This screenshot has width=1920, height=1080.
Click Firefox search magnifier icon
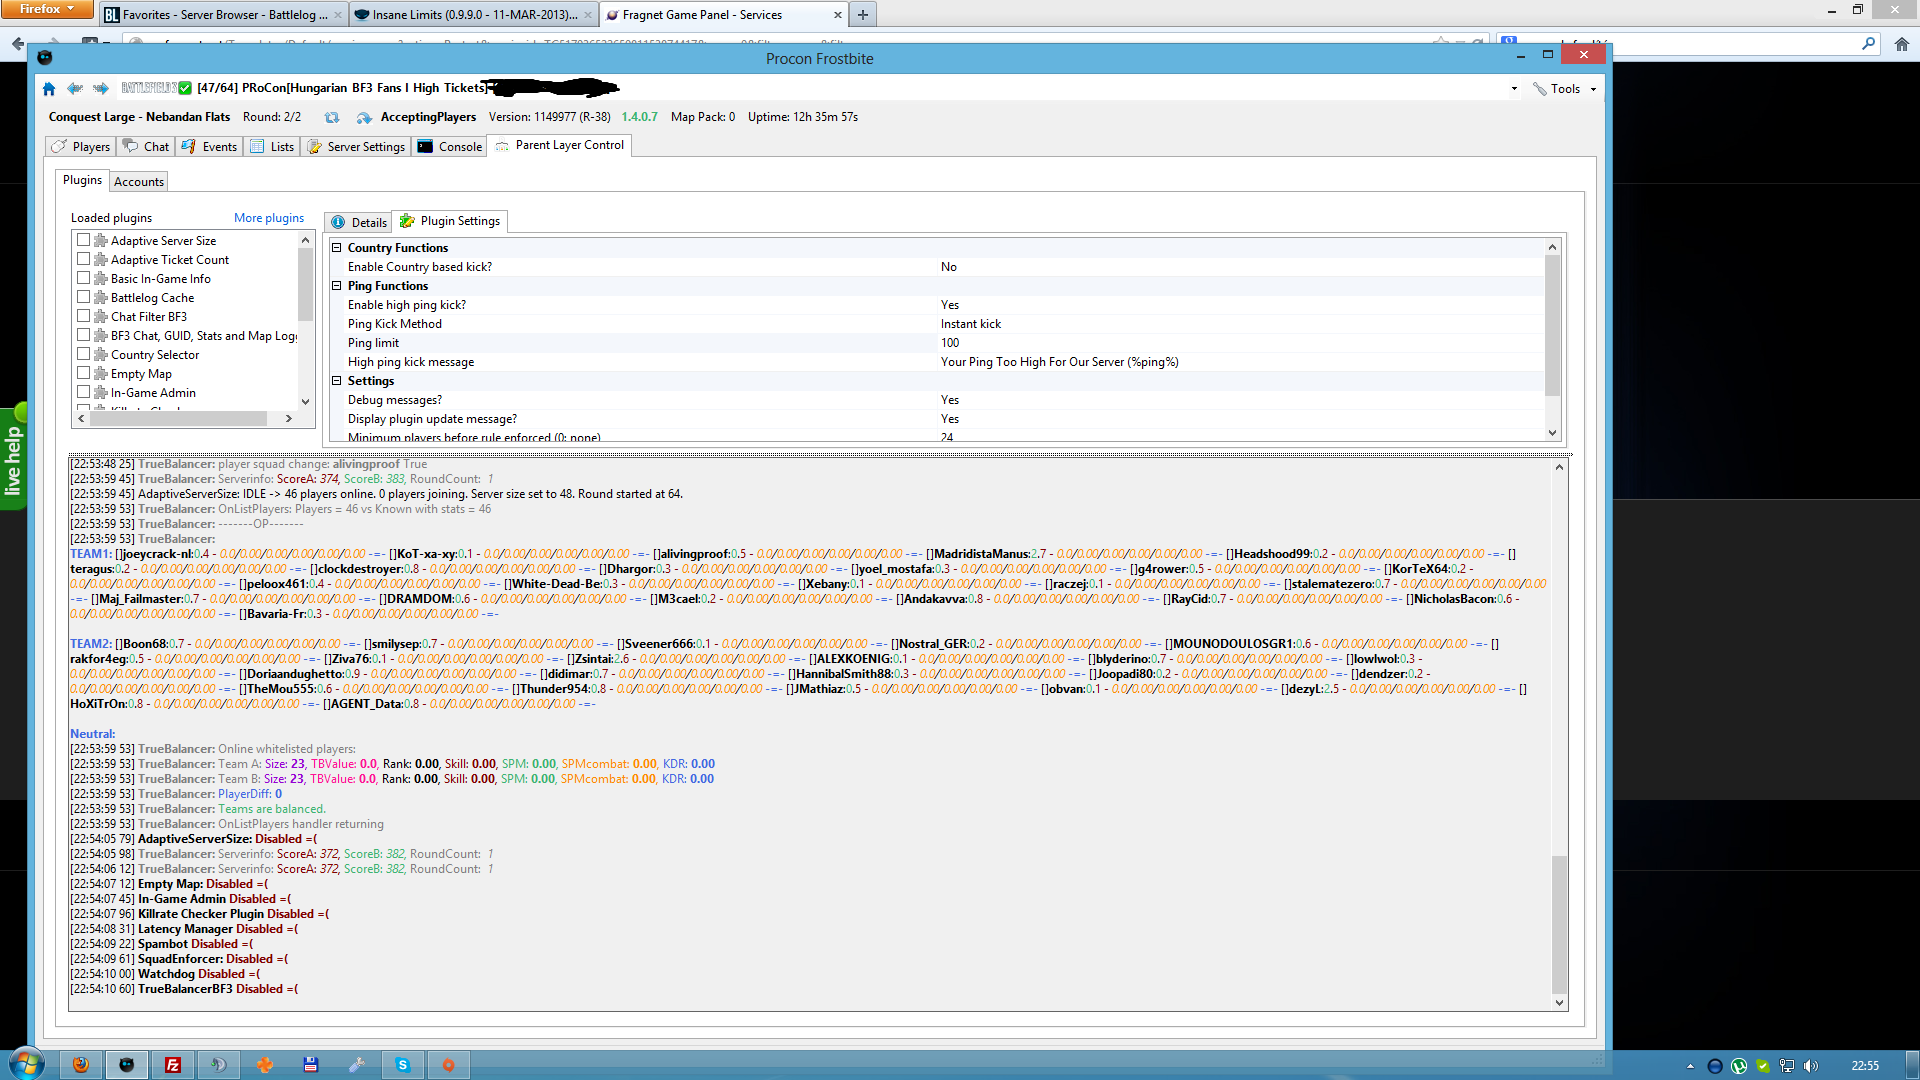pos(1868,44)
